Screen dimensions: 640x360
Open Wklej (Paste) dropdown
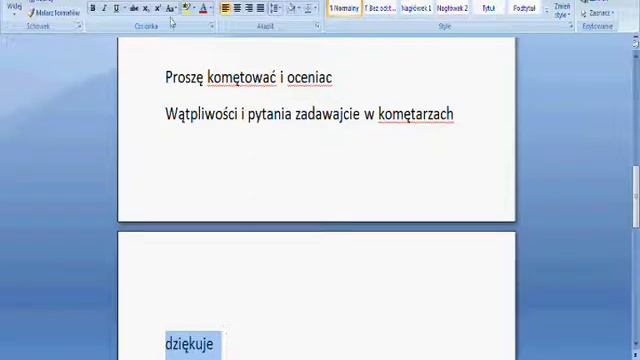pyautogui.click(x=14, y=9)
